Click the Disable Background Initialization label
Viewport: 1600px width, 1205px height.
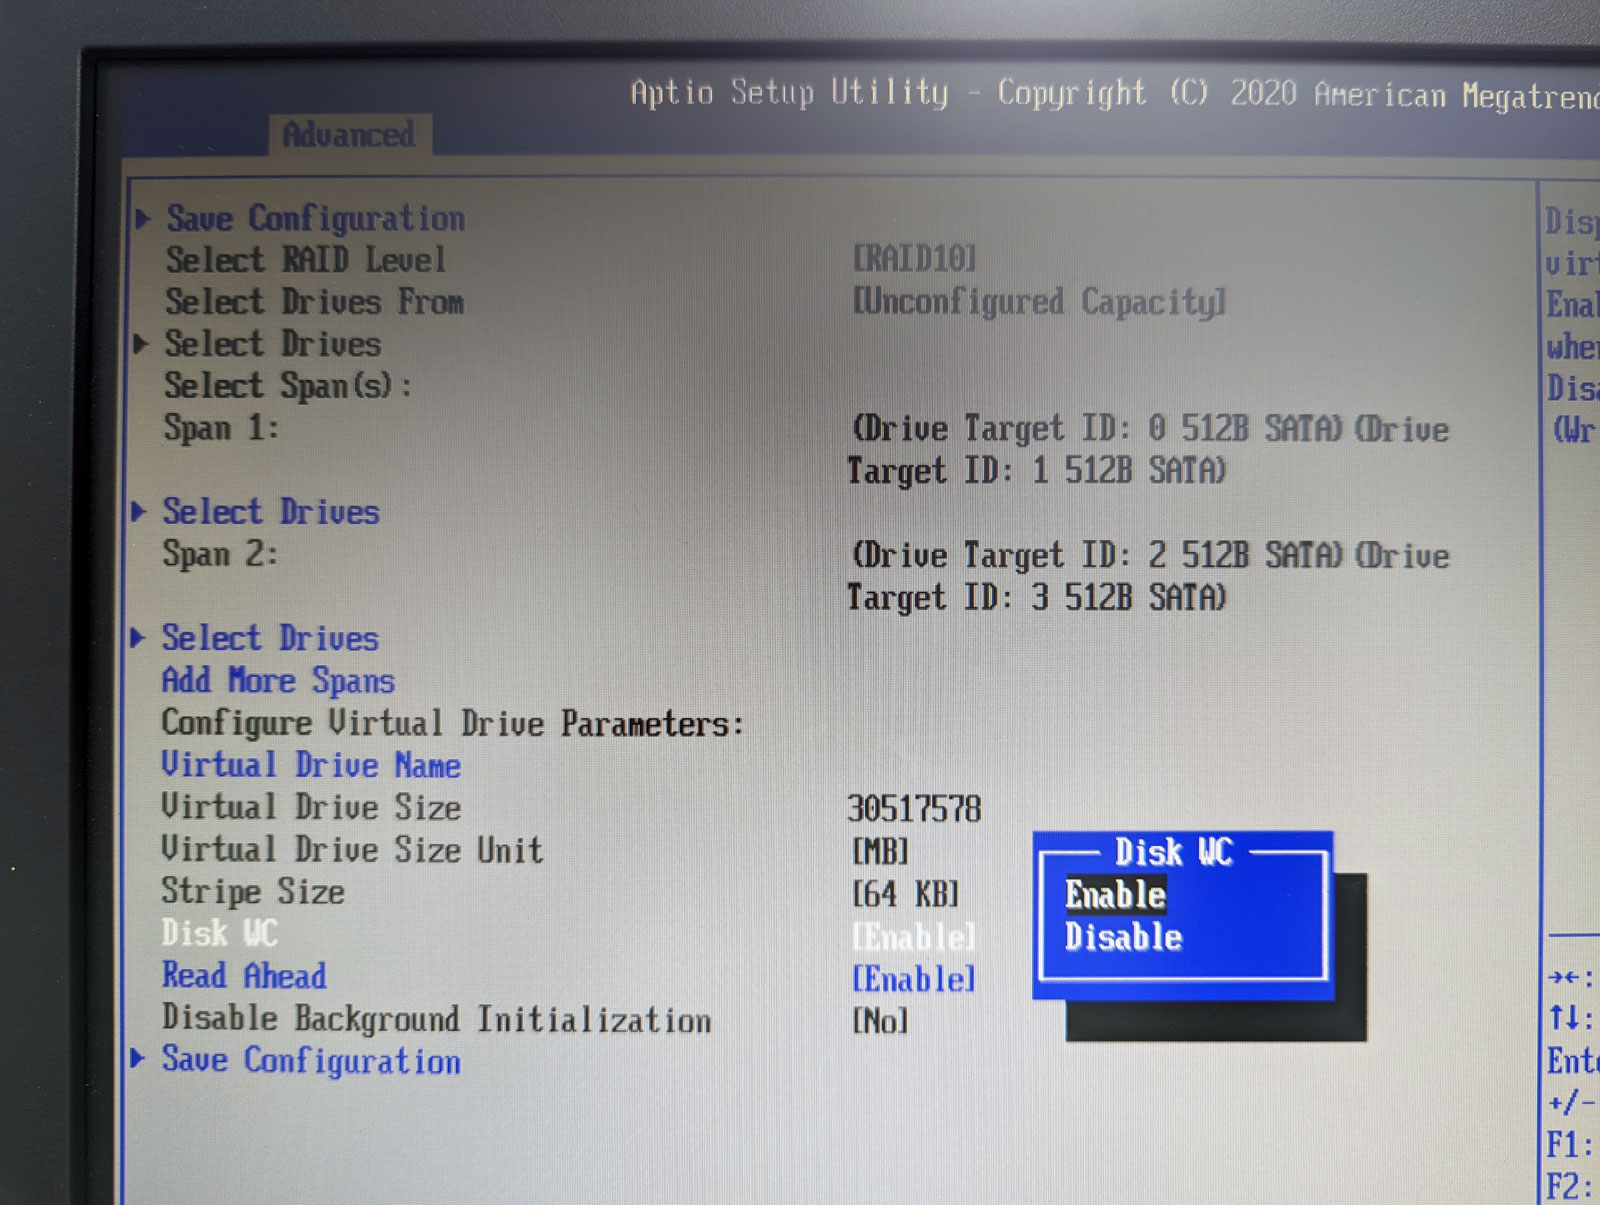click(x=436, y=1019)
